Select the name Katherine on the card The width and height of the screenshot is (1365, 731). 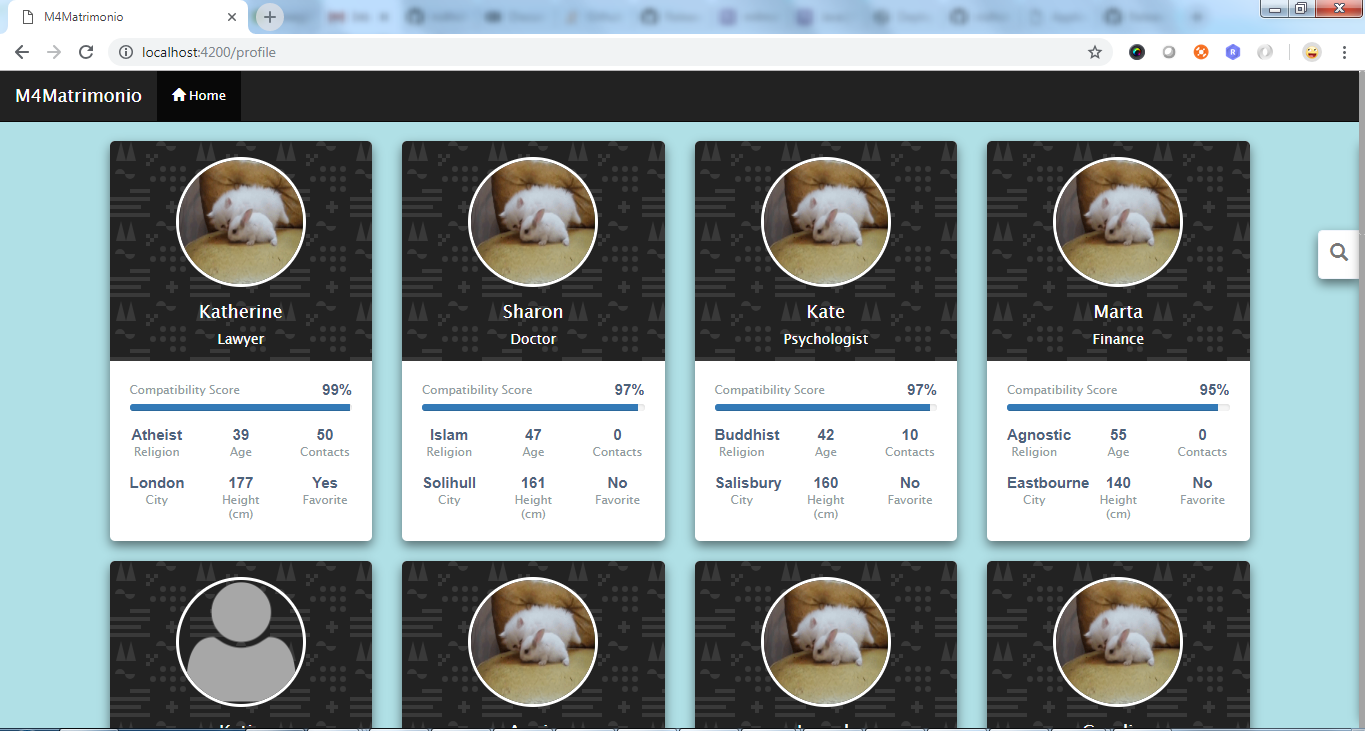coord(241,312)
